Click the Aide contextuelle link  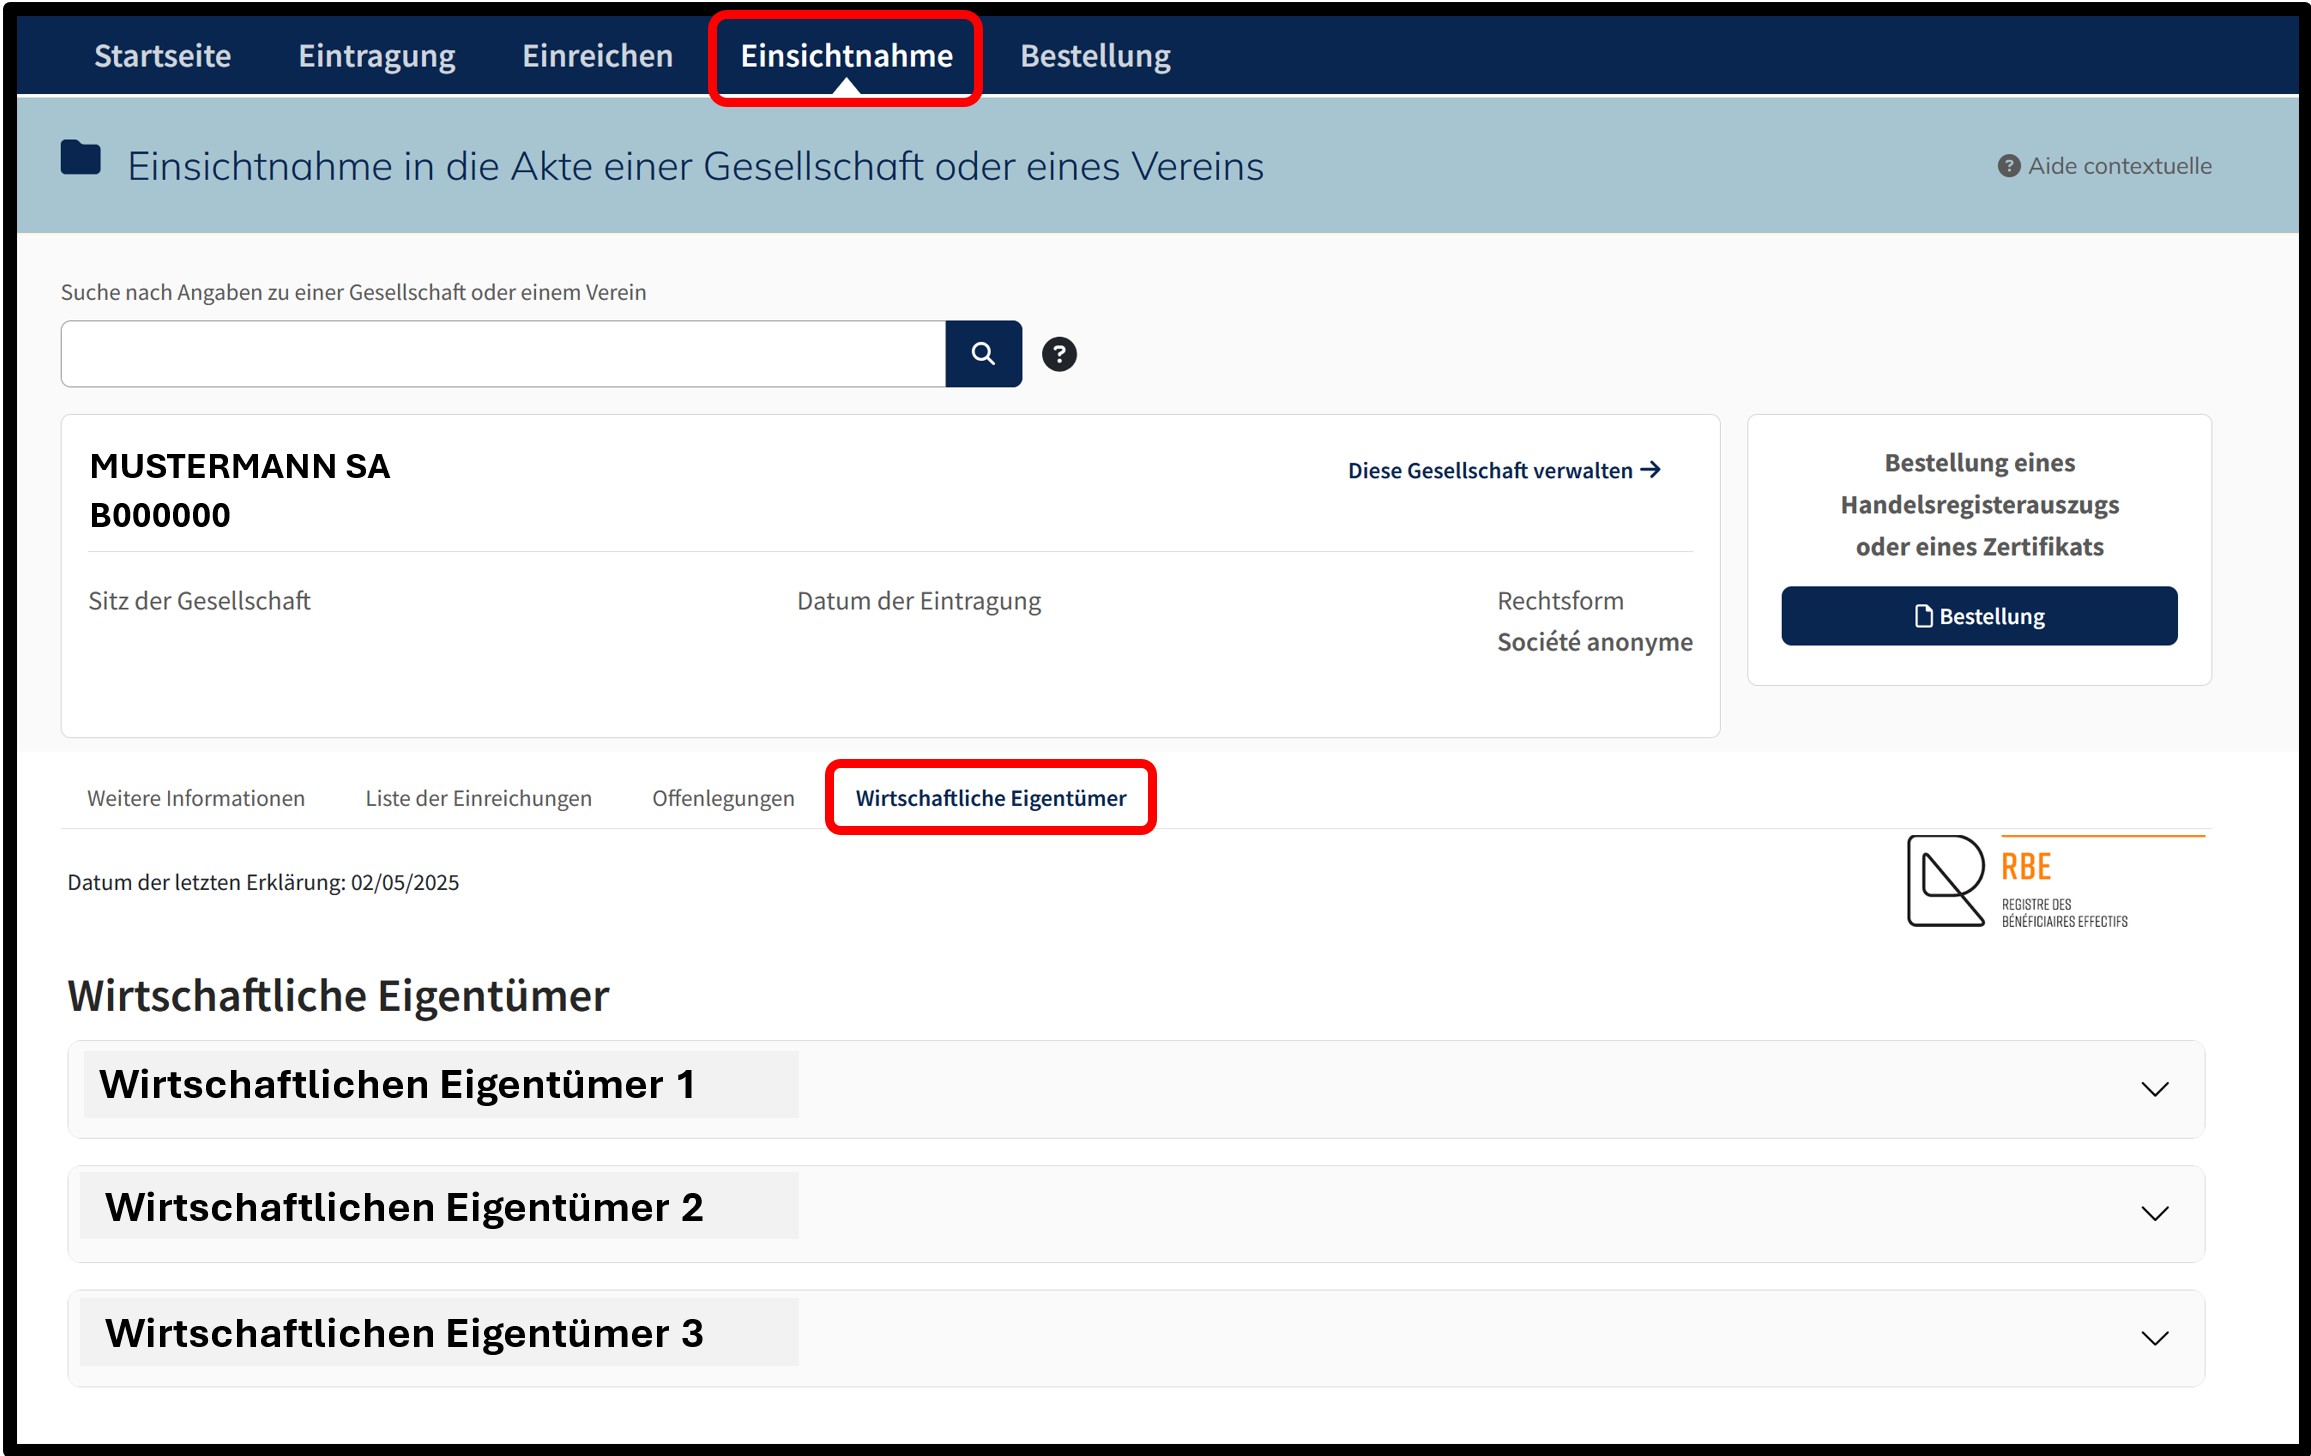point(2119,166)
